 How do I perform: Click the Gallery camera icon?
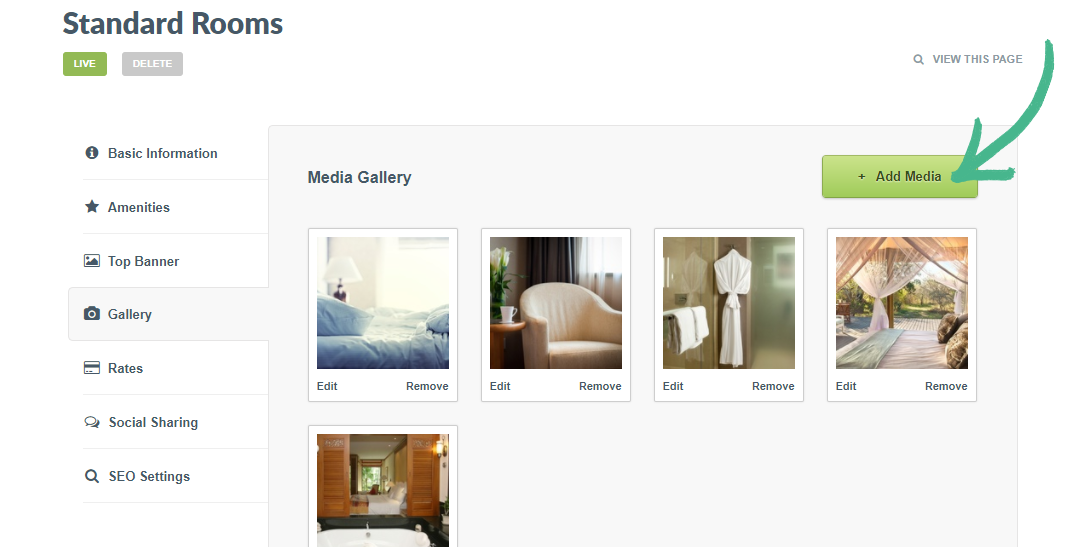coord(91,313)
